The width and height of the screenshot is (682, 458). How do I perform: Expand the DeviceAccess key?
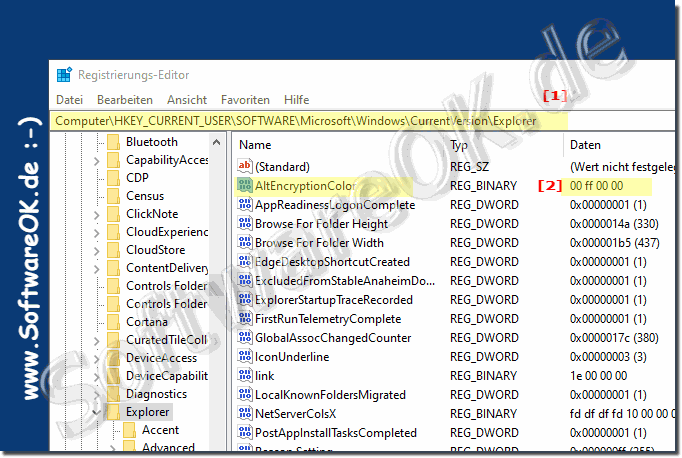97,359
